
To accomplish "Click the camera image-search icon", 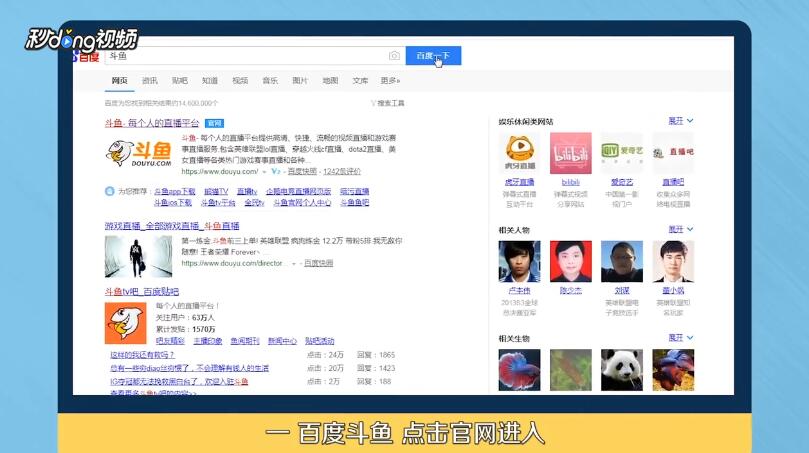I will tap(394, 56).
